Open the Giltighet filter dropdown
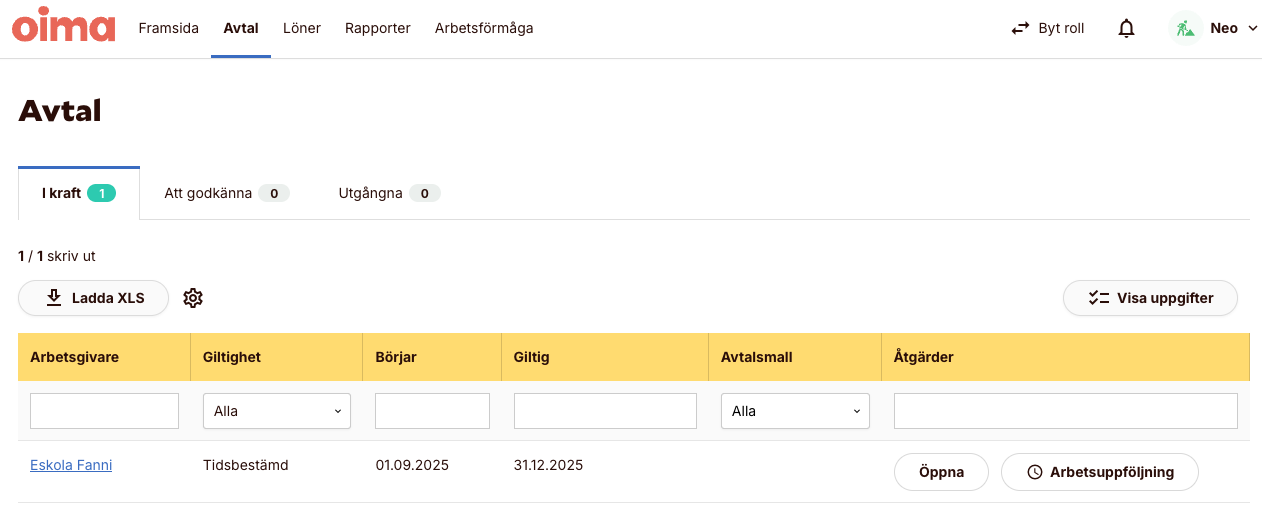Viewport: 1262px width, 511px height. (276, 411)
